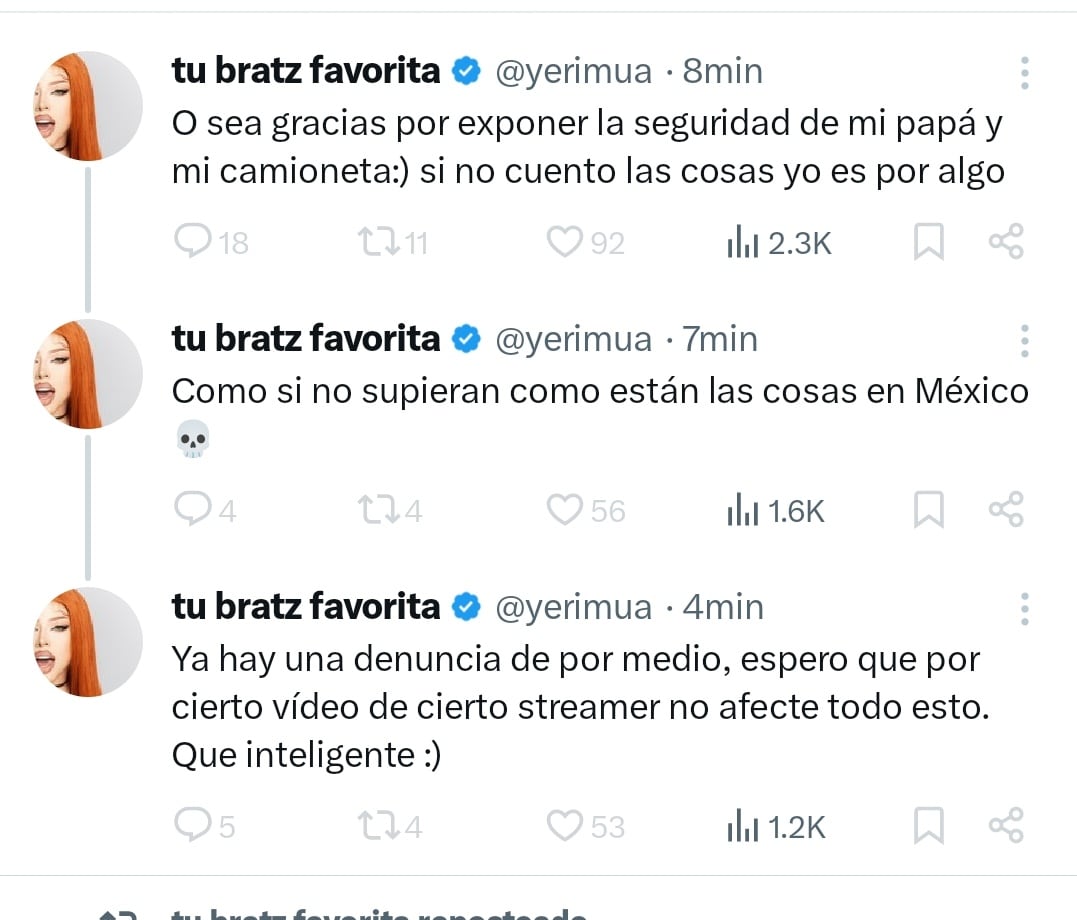
Task: Click the reply bubble showing 4 replies
Action: tap(192, 510)
